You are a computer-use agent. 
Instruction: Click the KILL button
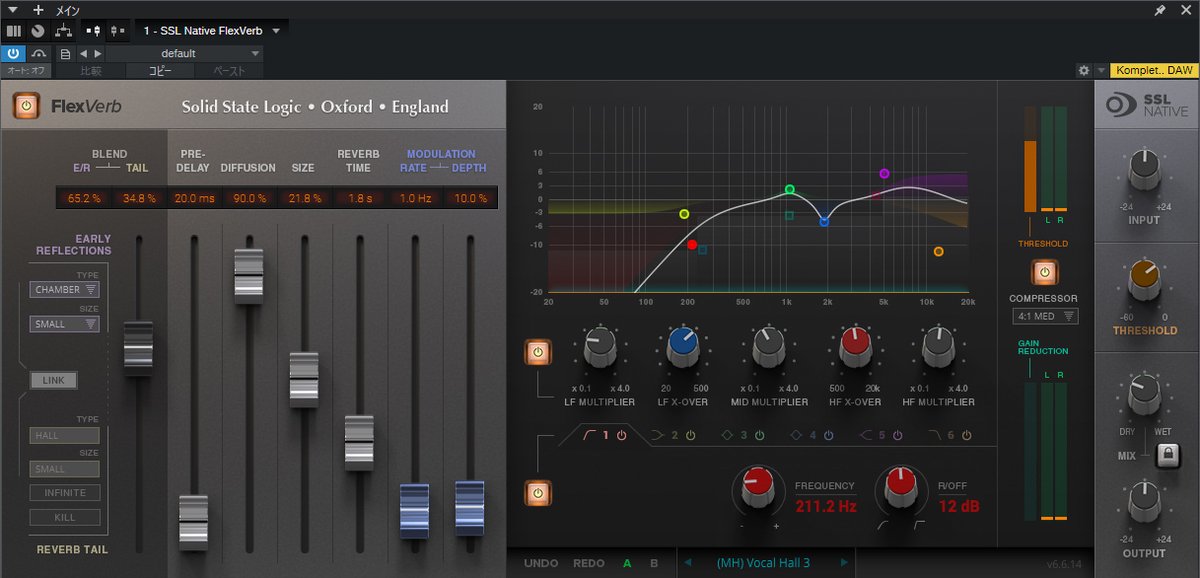(x=65, y=517)
